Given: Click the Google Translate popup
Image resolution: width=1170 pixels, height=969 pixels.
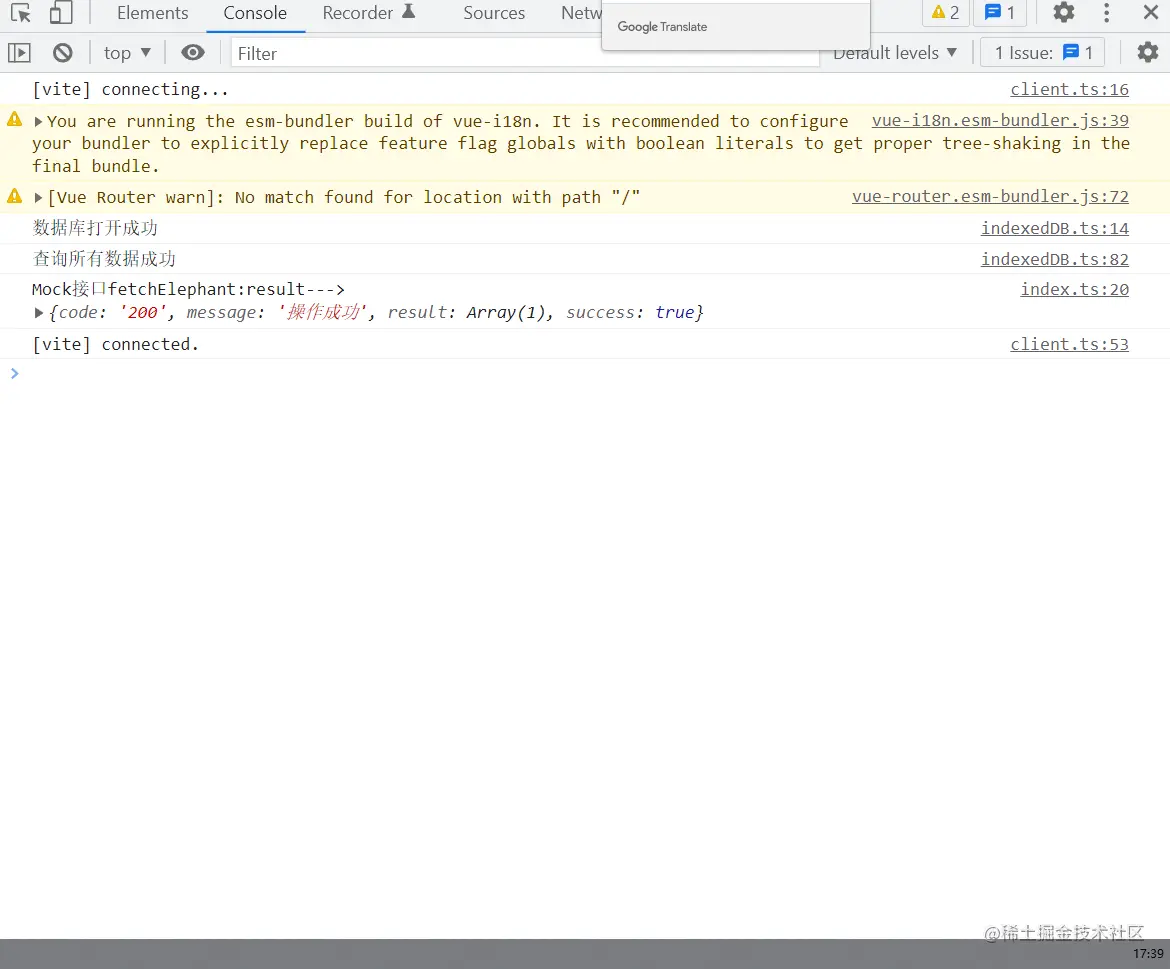Looking at the screenshot, I should click(x=736, y=27).
